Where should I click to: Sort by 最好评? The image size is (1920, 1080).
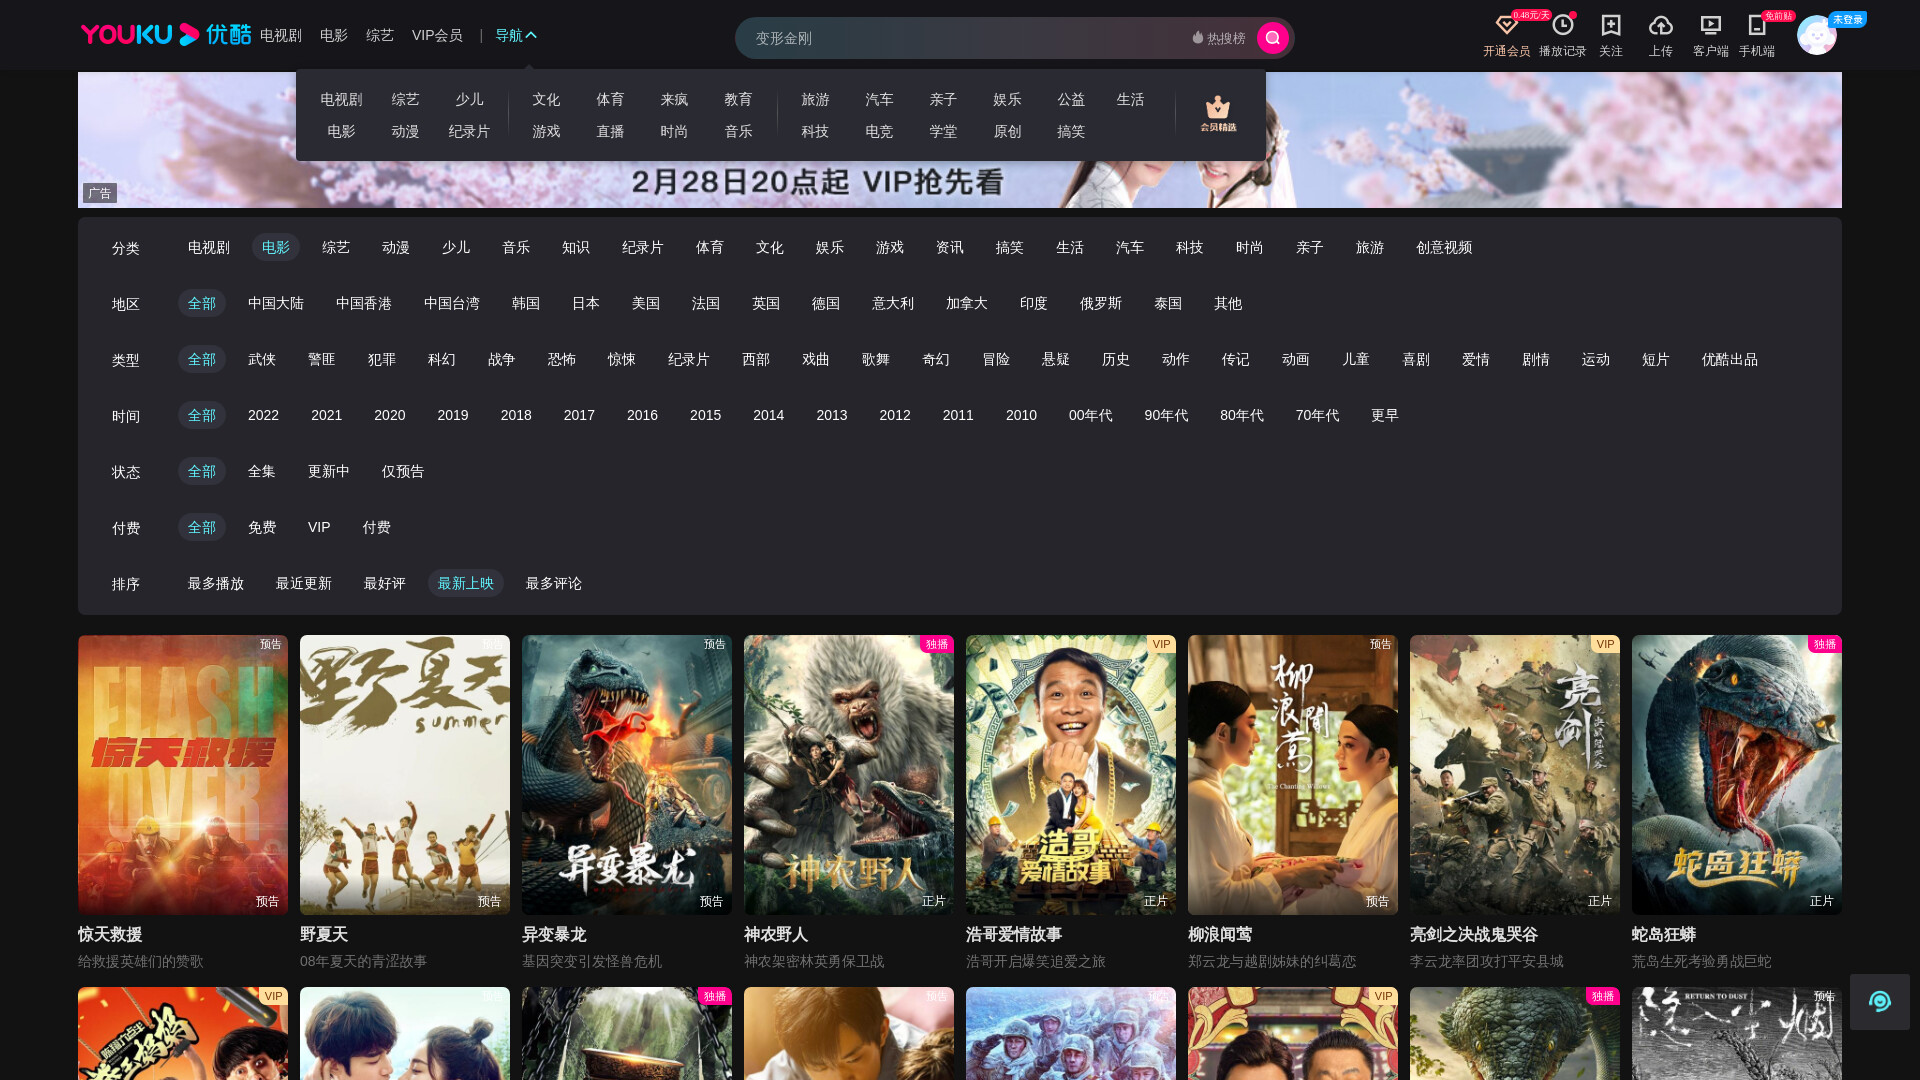click(385, 583)
